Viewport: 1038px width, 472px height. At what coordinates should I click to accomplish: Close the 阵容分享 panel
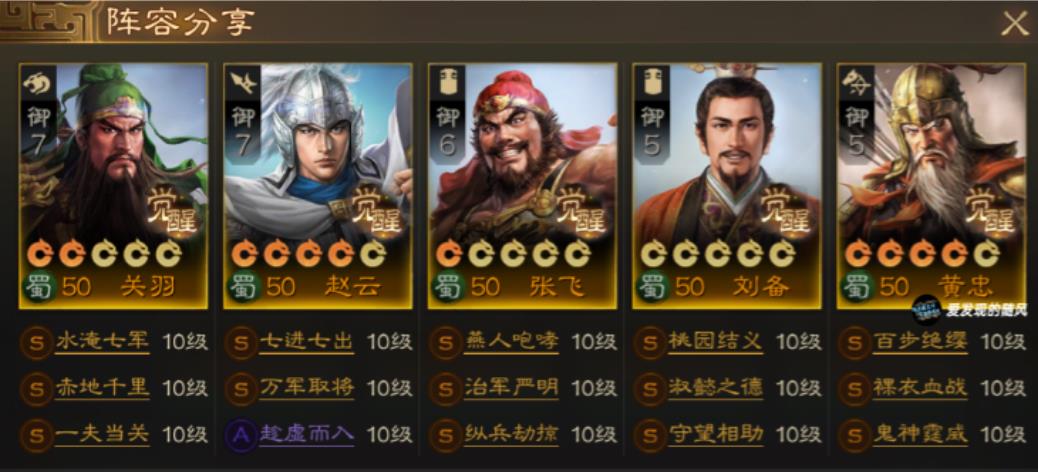pos(1014,24)
